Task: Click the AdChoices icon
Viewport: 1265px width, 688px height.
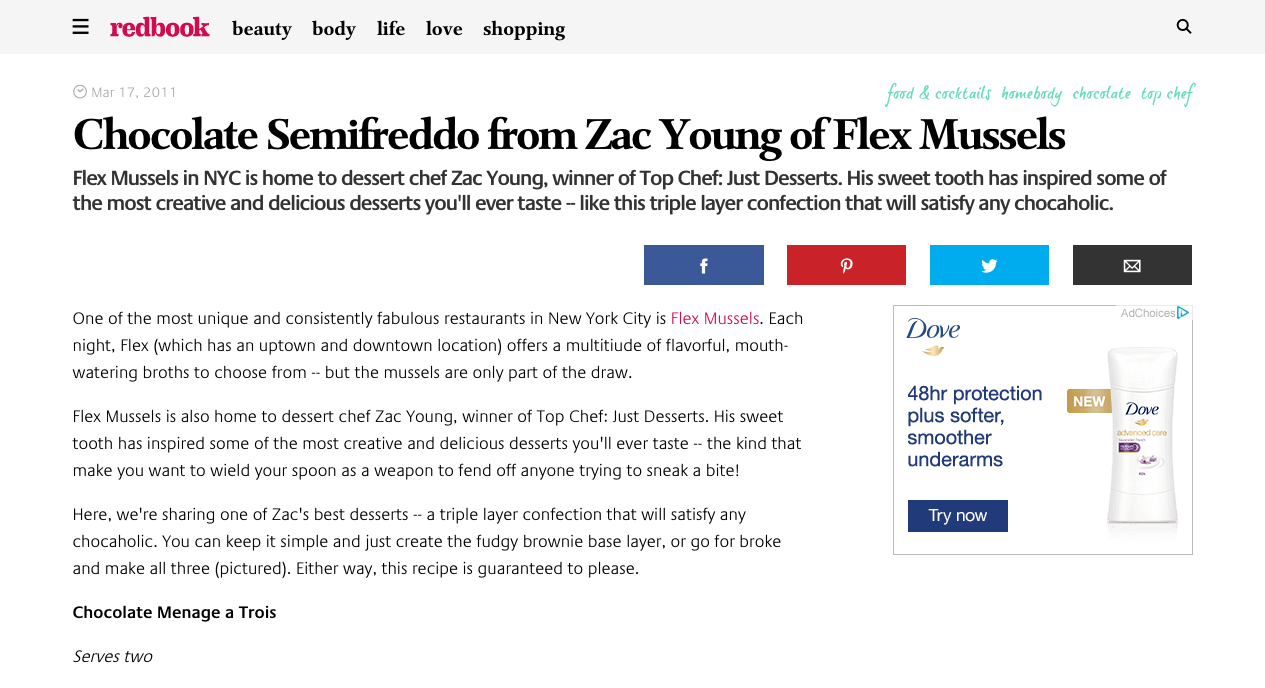Action: [1183, 313]
